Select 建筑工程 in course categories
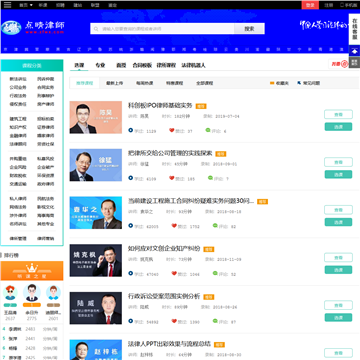The image size is (360, 360). [18, 119]
